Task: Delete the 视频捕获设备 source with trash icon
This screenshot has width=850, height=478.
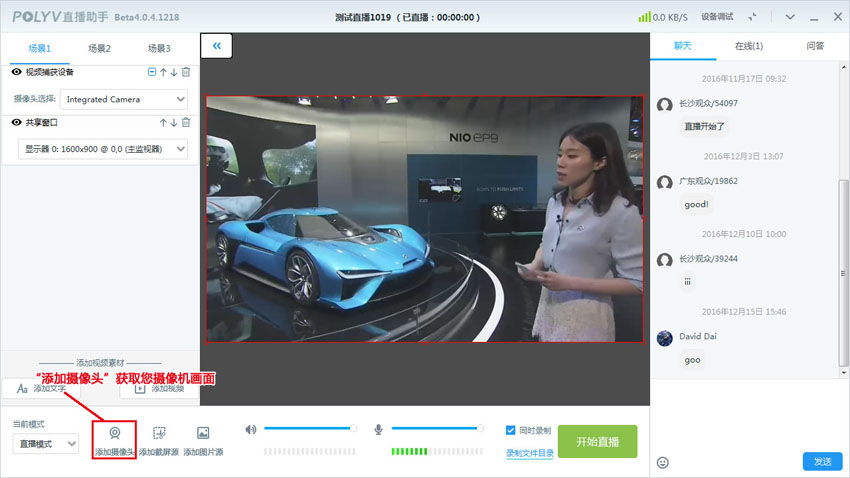Action: tap(186, 72)
